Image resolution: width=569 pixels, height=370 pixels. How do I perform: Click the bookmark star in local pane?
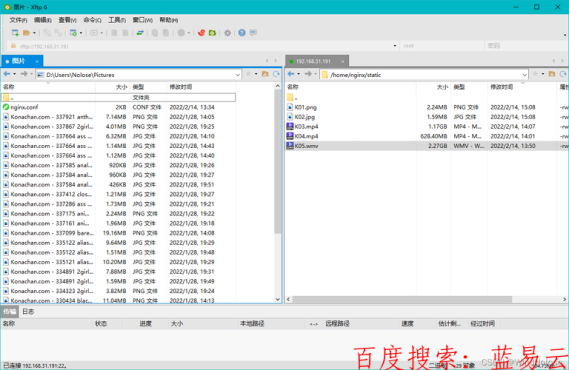[249, 74]
